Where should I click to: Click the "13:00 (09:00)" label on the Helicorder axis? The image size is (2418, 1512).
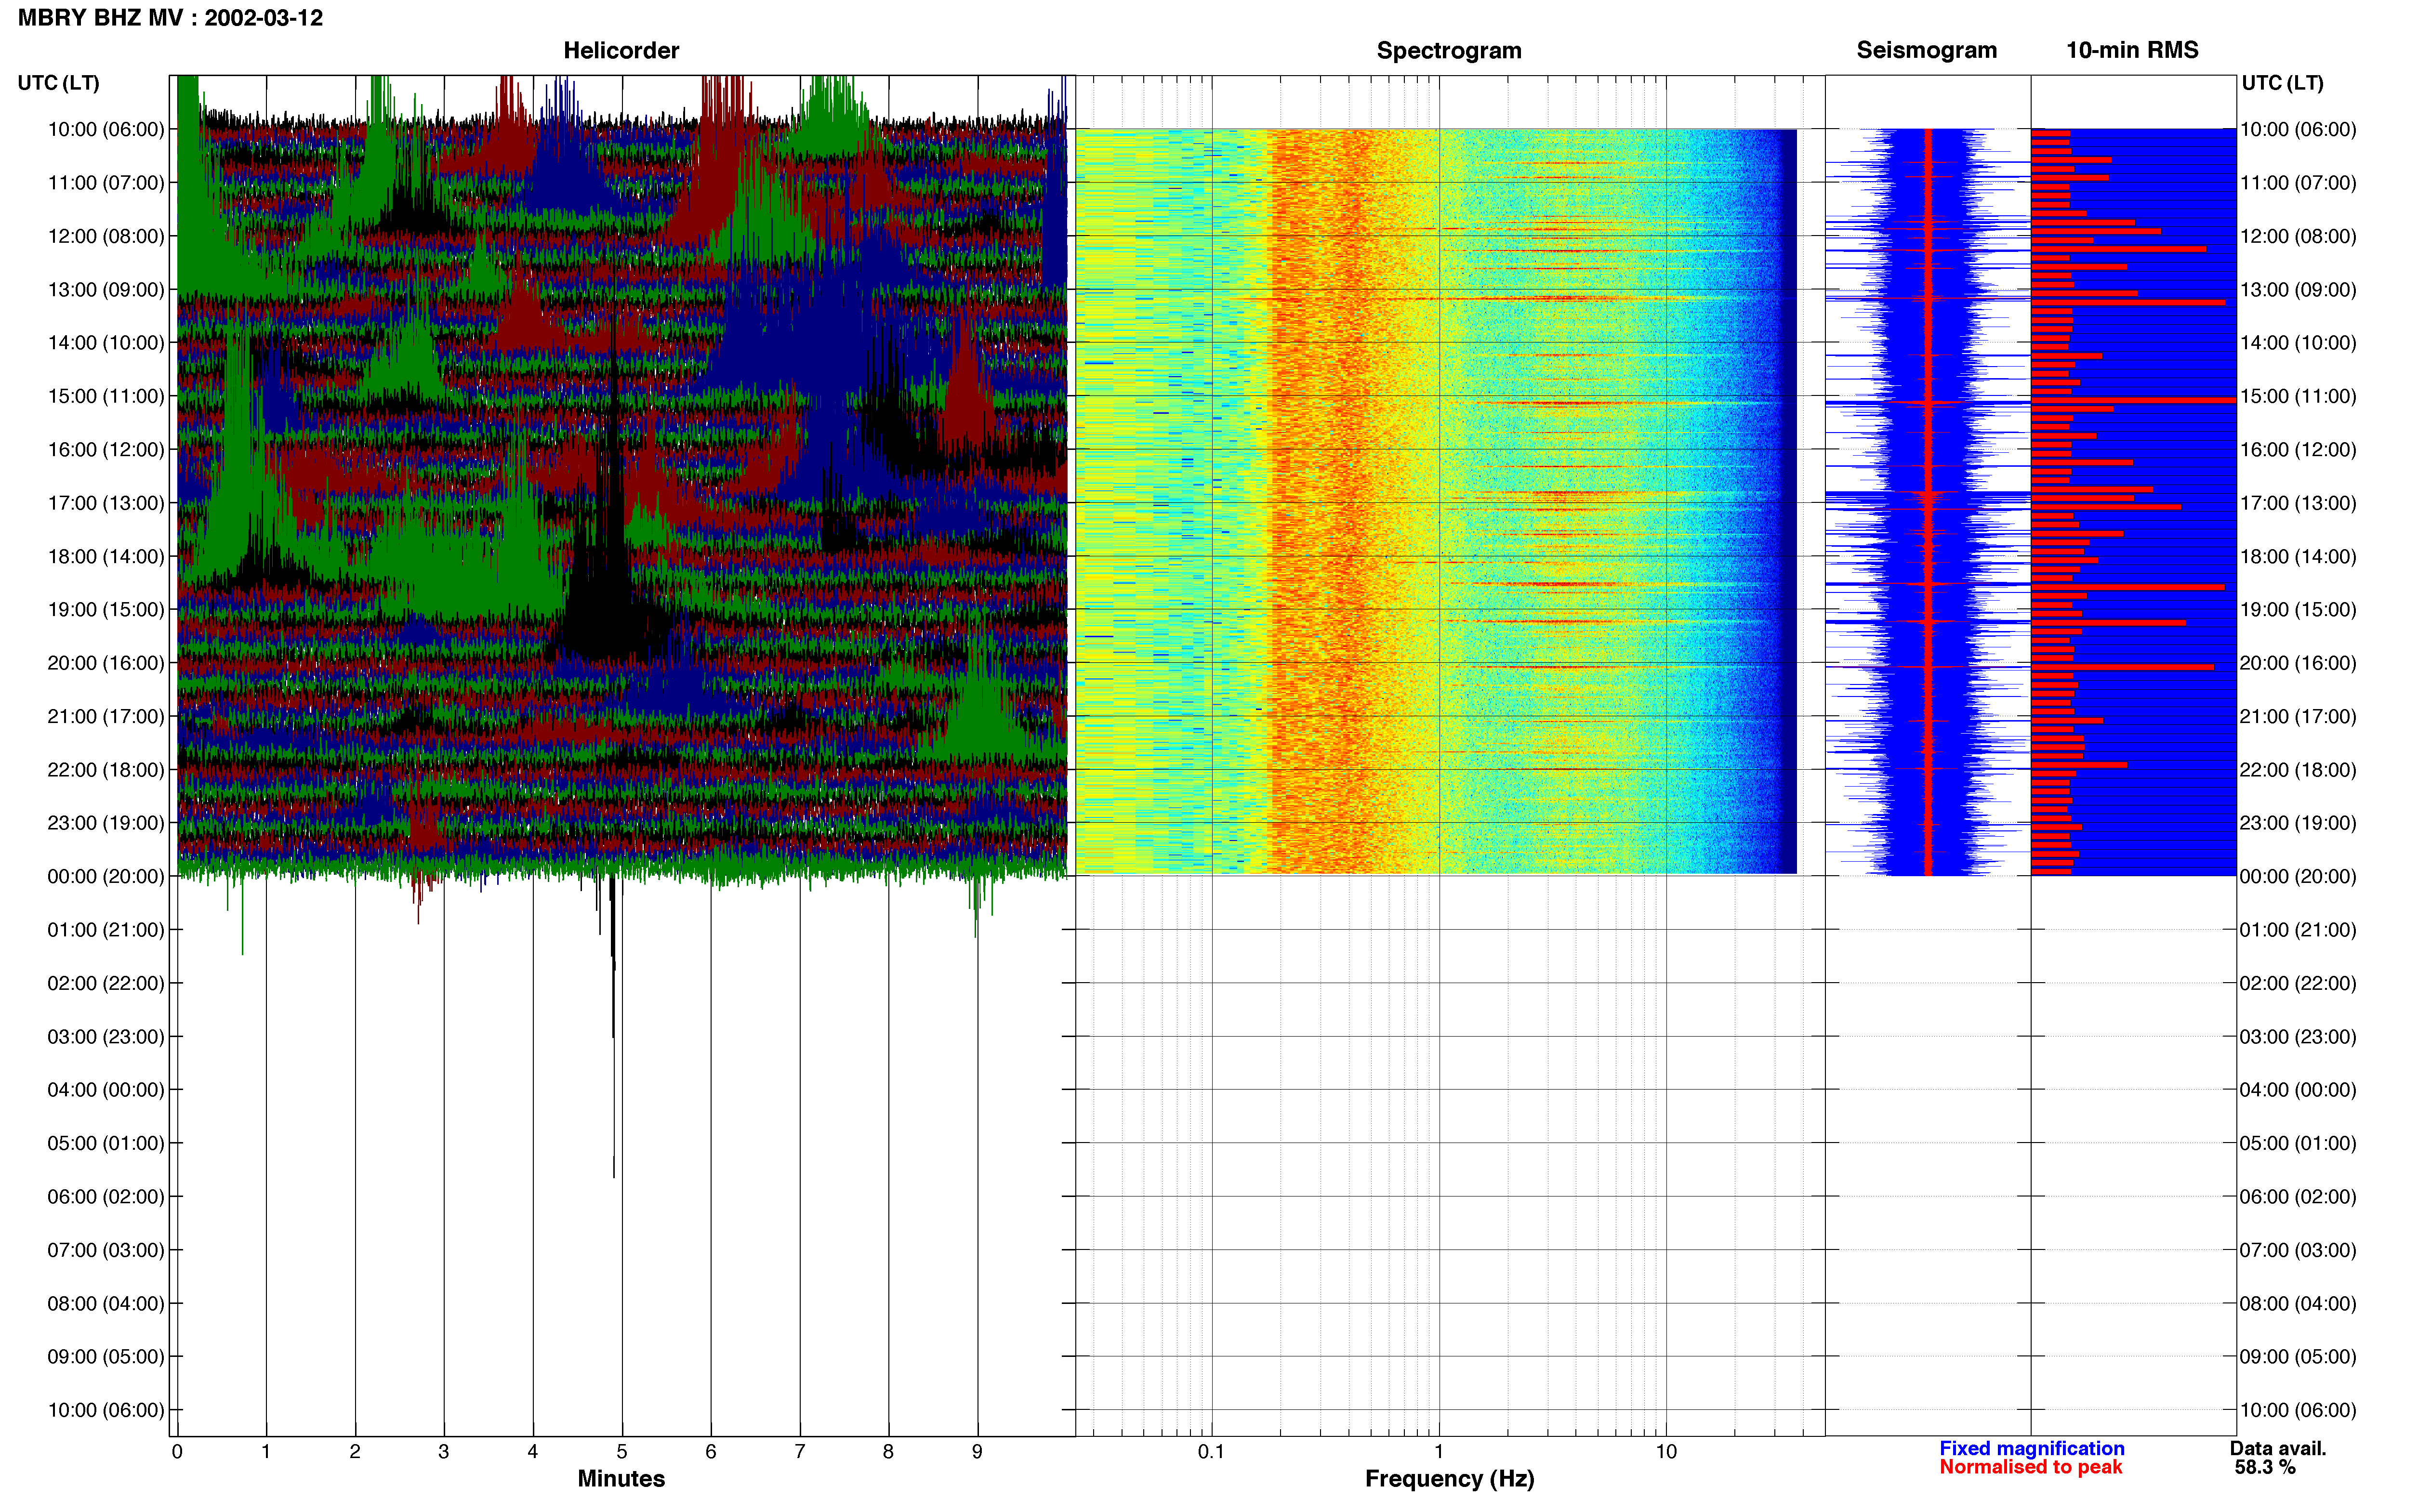coord(106,290)
